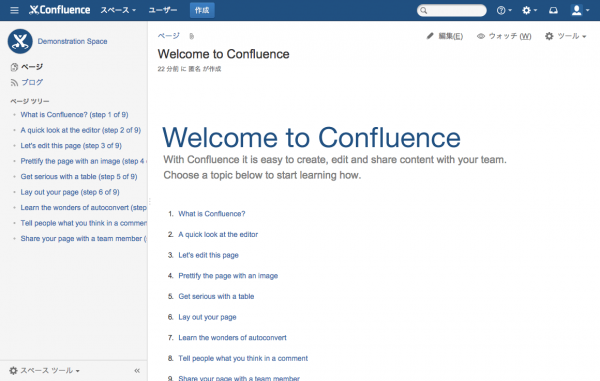Screen dimensions: 600x381
Task: Open tree item Learn the wonders of autoconvert
Action: coord(83,208)
